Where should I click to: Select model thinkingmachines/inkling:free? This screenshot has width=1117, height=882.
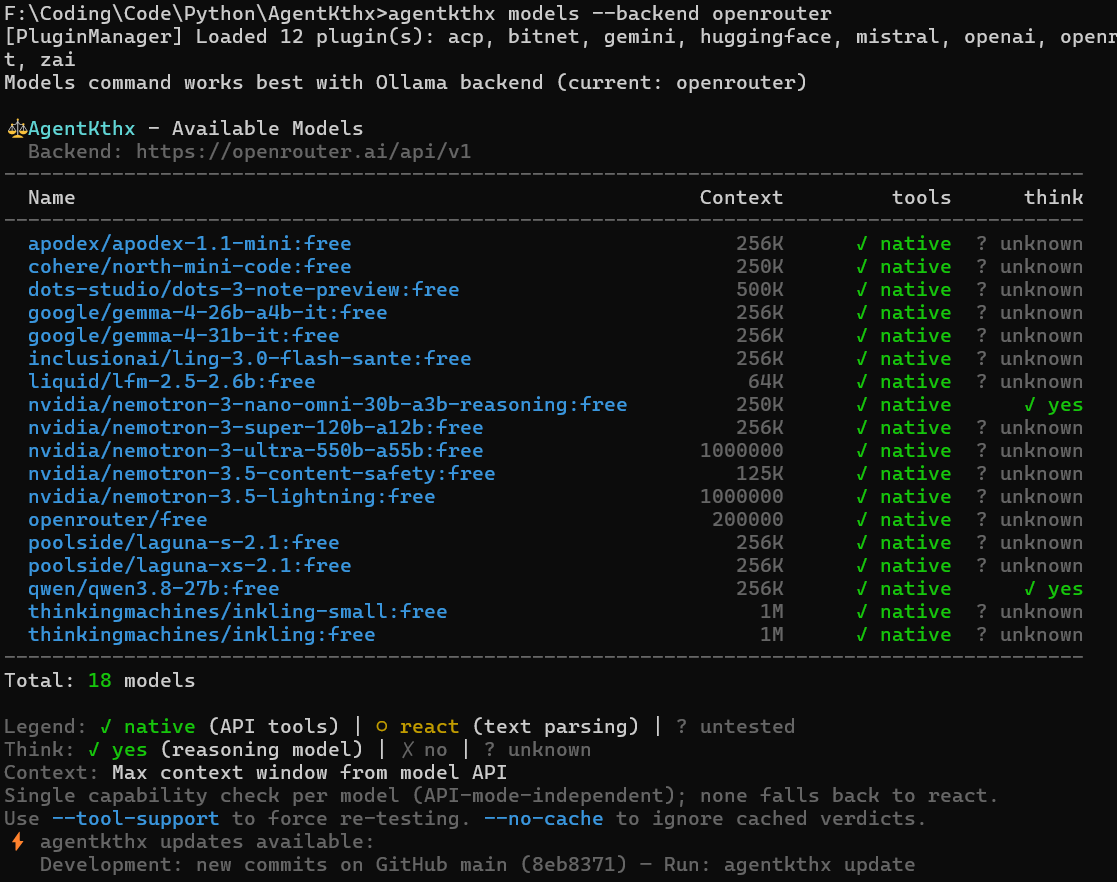pos(202,634)
